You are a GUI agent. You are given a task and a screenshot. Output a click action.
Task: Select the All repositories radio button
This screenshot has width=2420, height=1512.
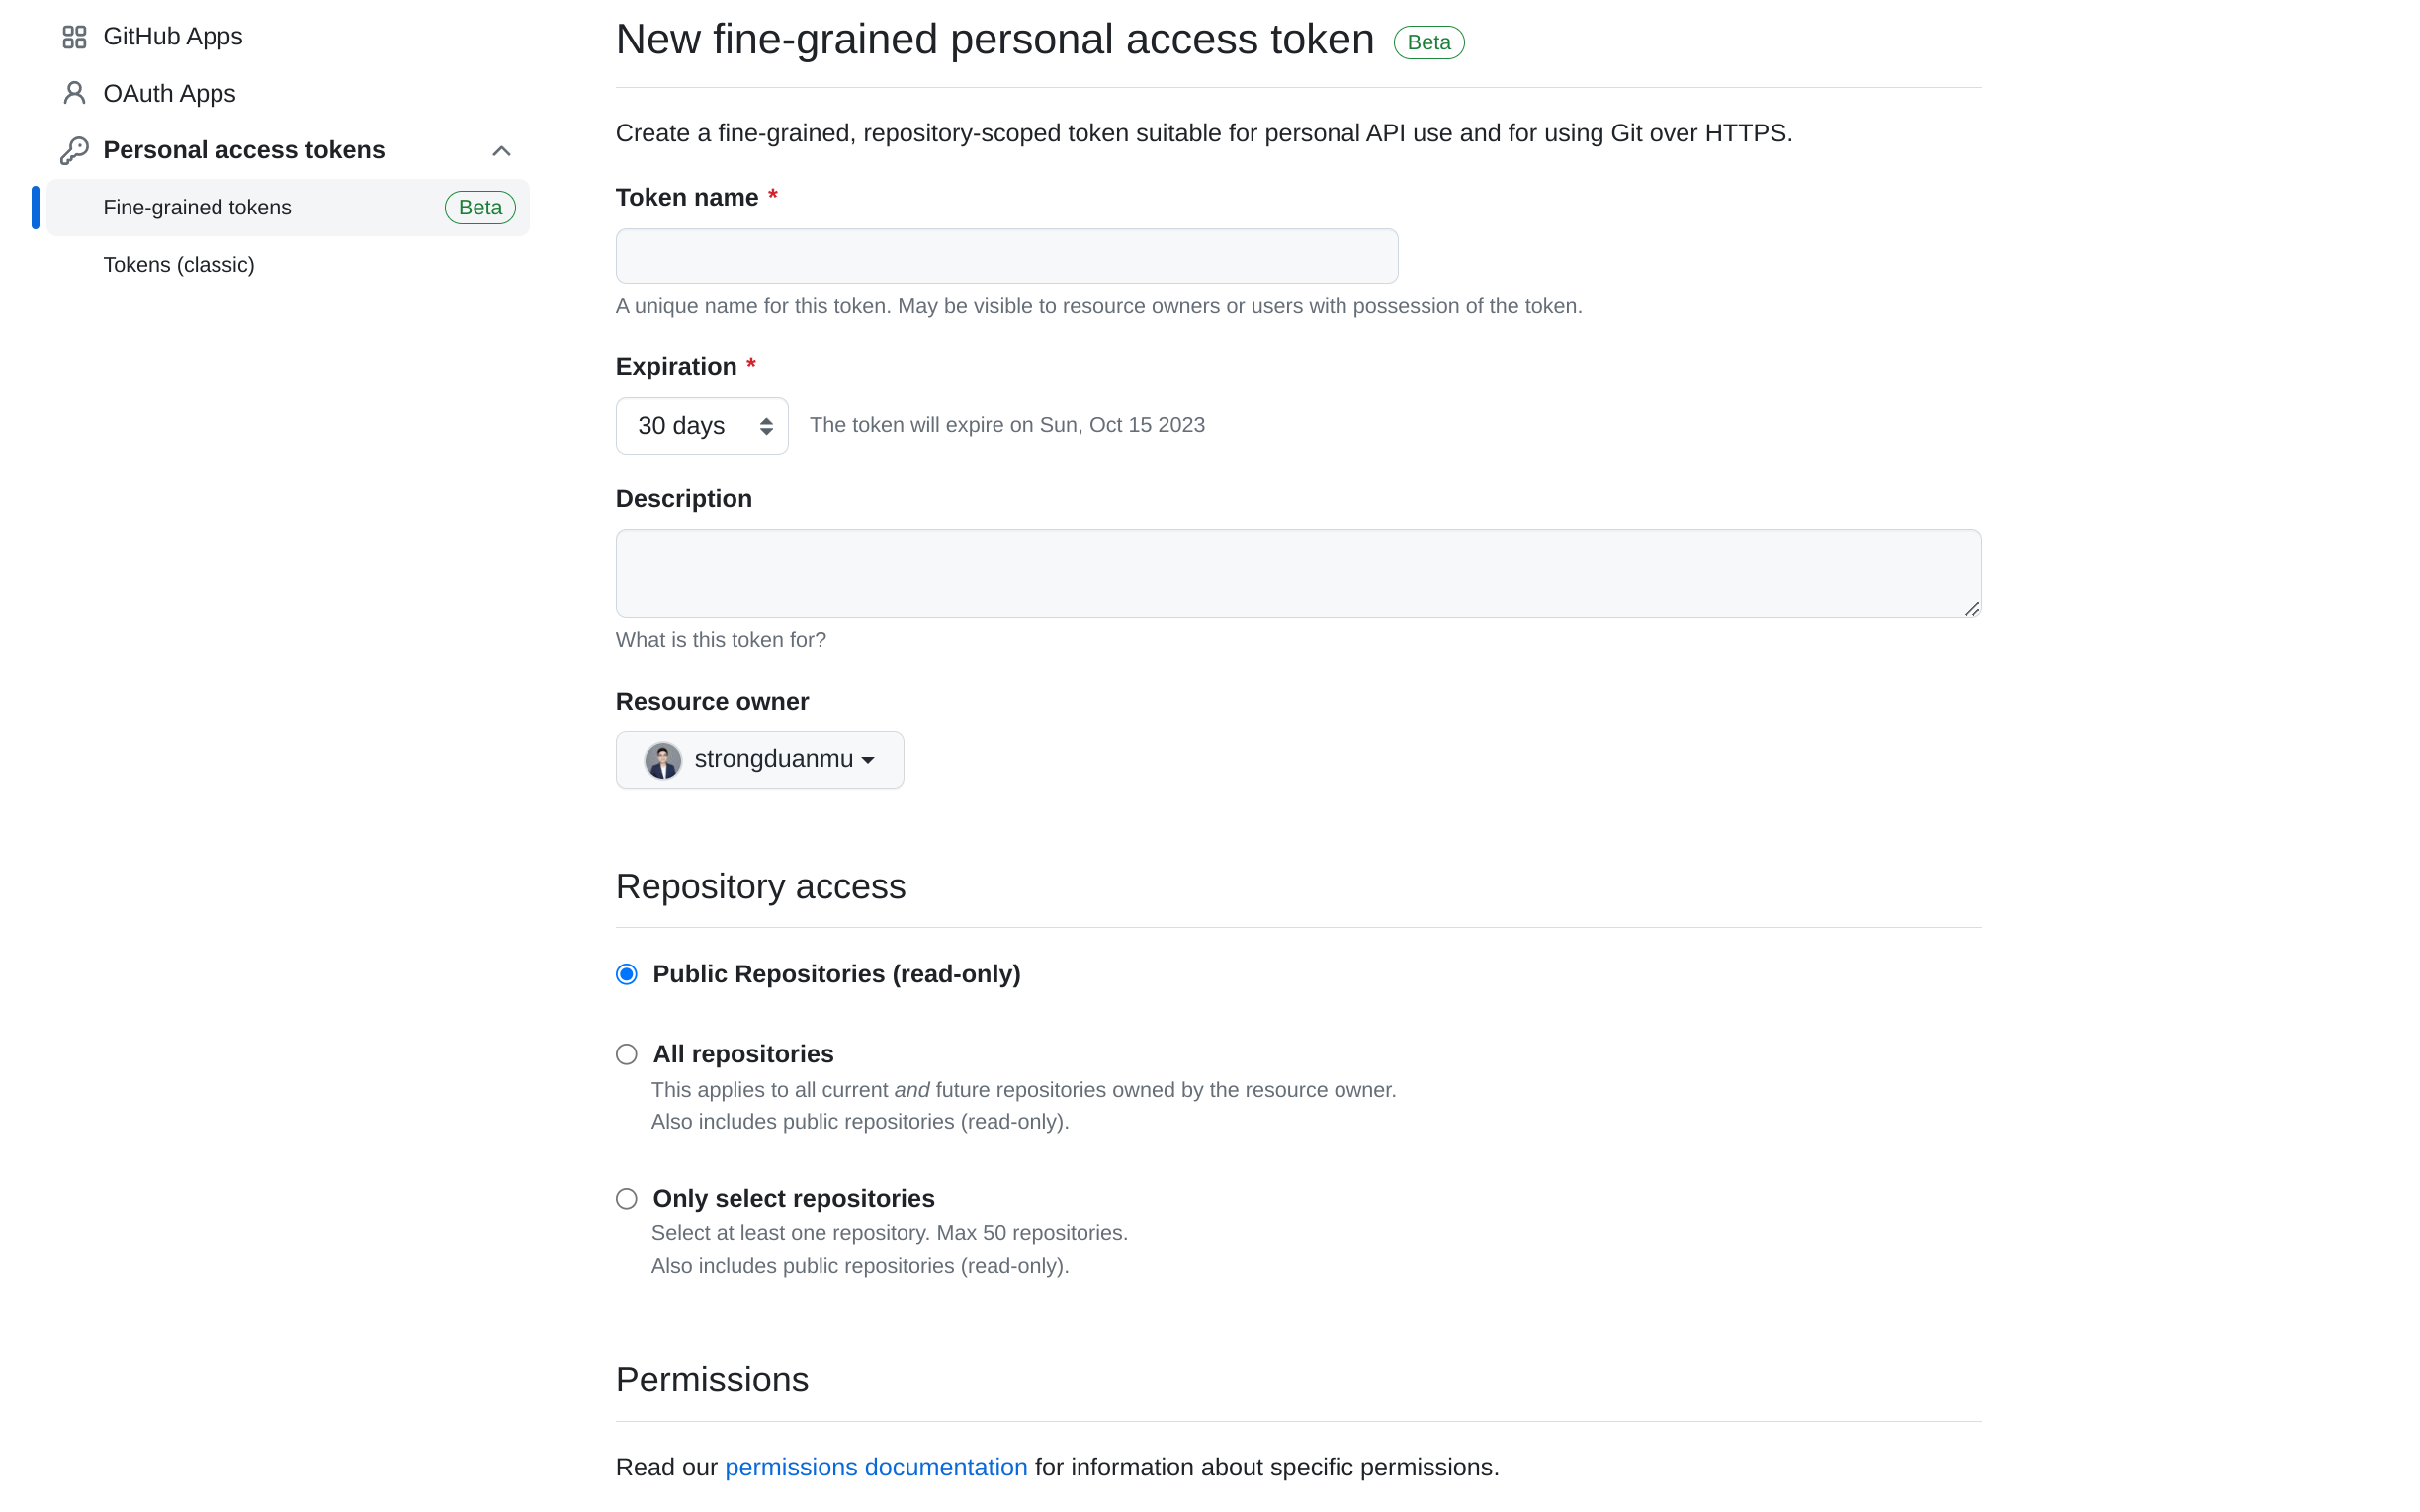pos(627,1054)
